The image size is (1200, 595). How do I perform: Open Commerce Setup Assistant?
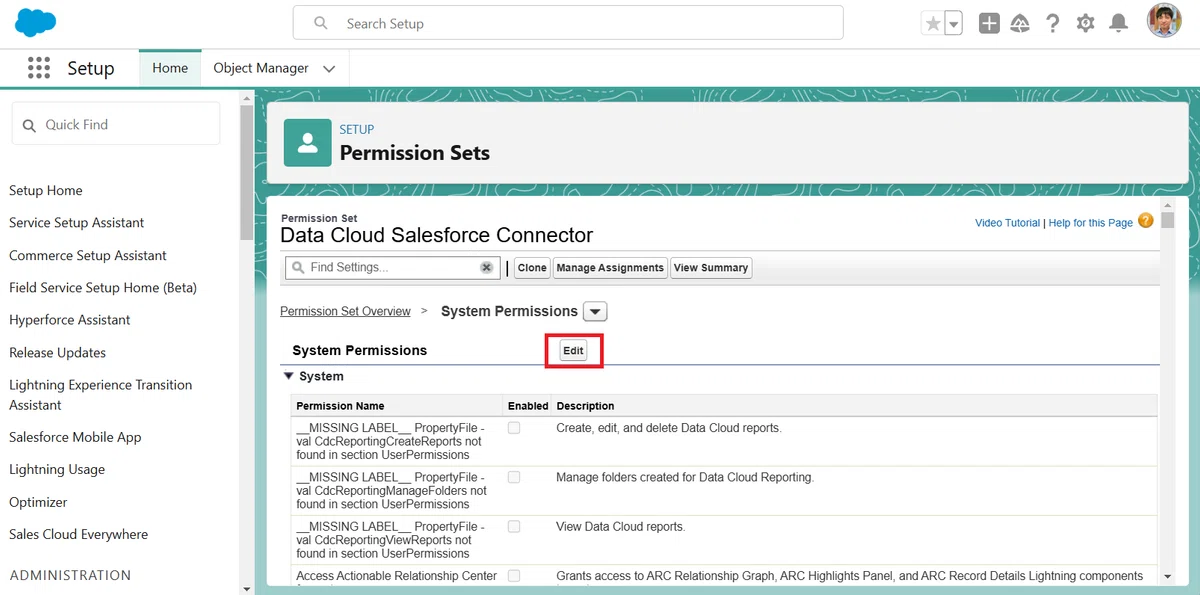point(88,255)
